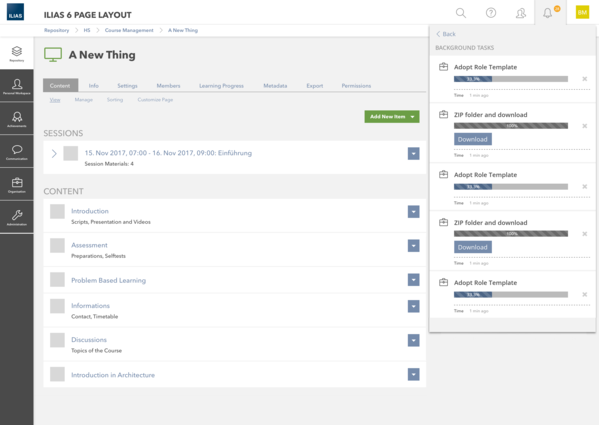The image size is (599, 425).
Task: Open the Introduction item actions dropdown
Action: tap(413, 212)
